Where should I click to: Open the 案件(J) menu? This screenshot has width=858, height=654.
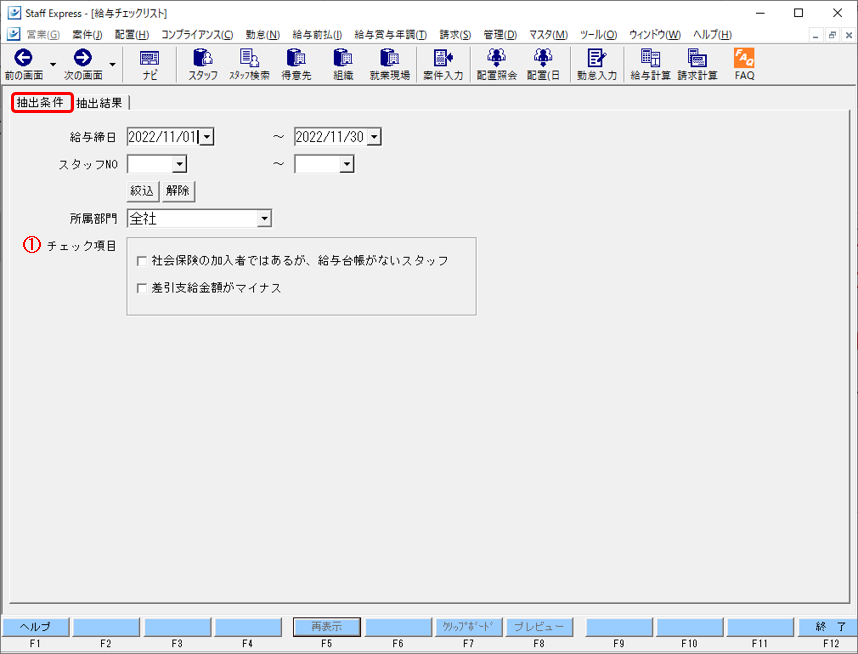coord(87,35)
